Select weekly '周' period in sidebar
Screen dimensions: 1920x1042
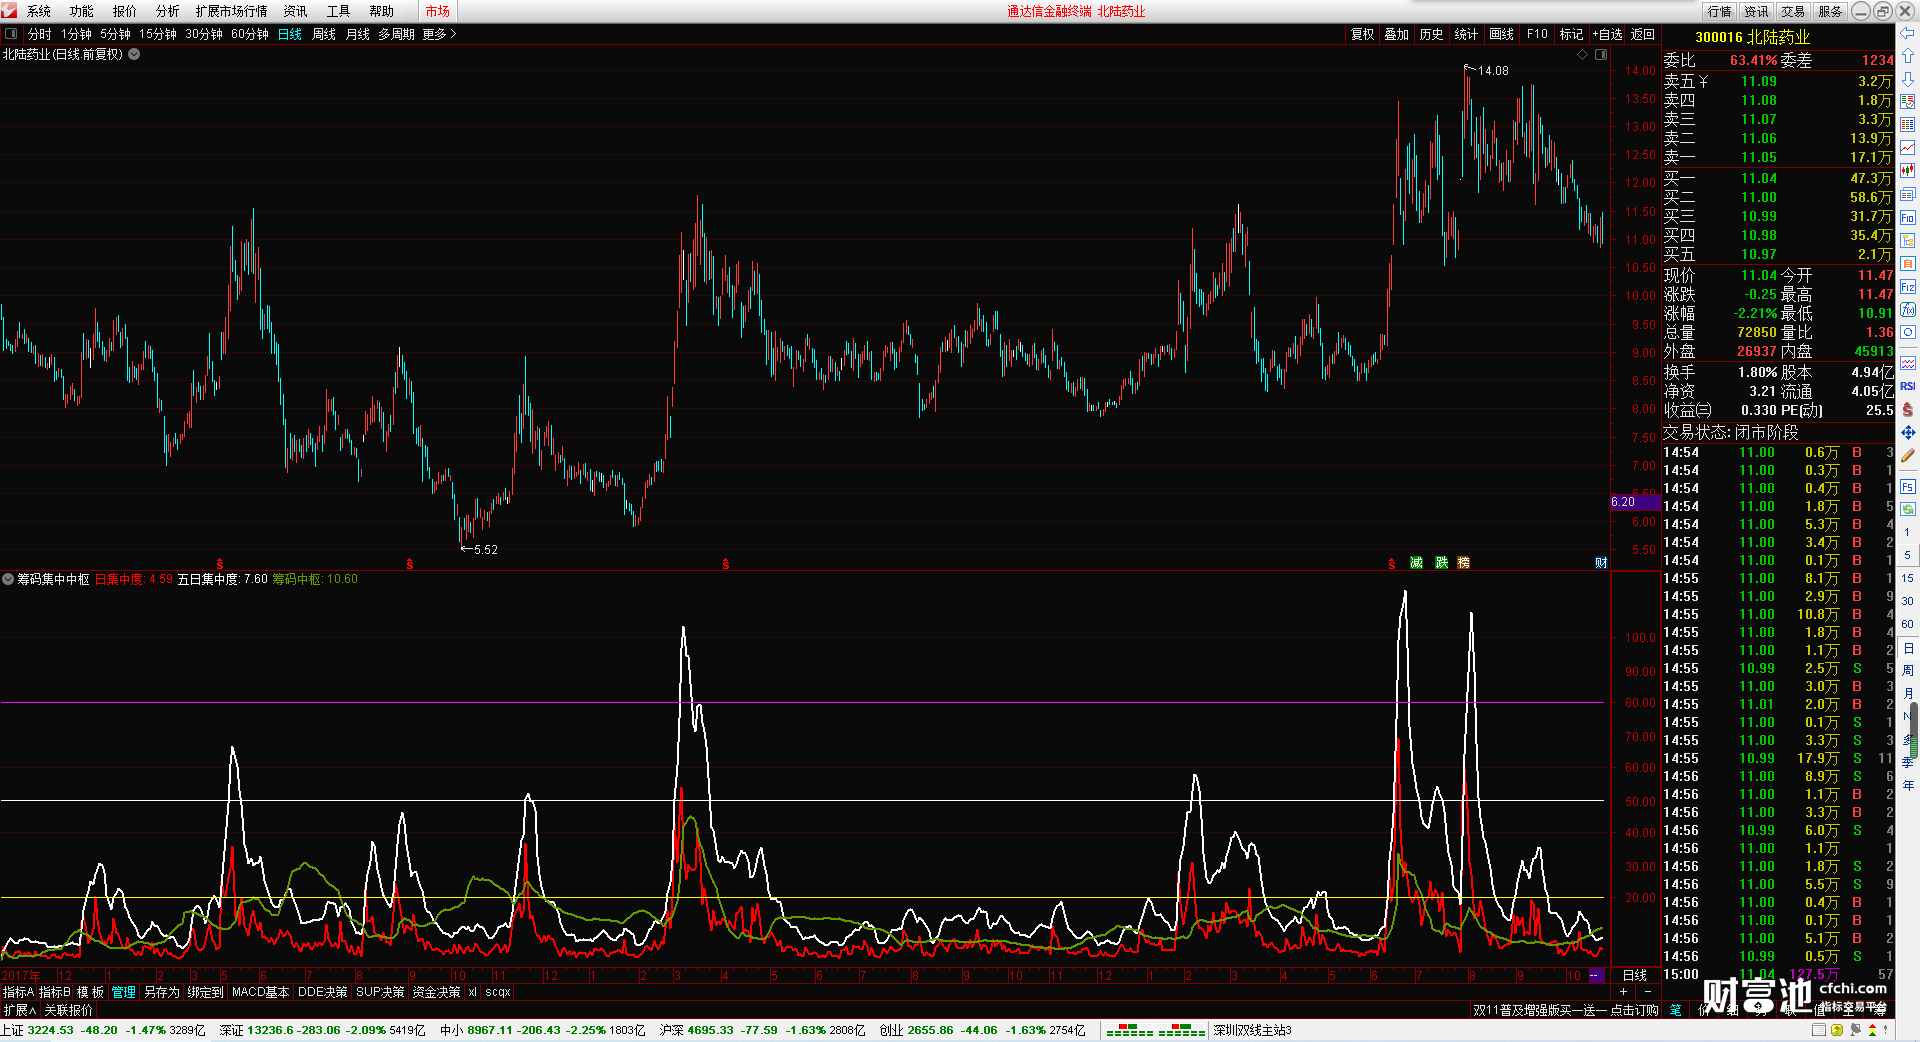[1907, 670]
